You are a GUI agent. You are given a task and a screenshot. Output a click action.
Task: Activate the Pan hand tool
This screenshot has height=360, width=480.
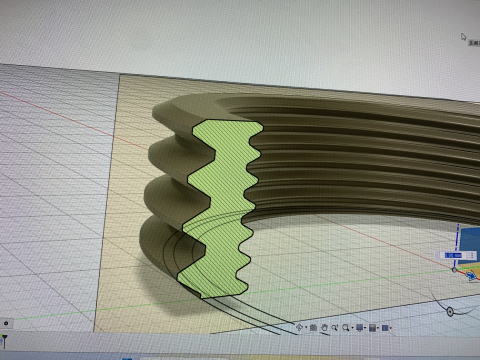click(x=325, y=327)
